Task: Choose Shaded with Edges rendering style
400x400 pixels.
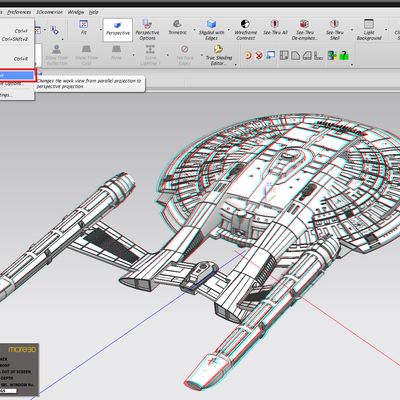Action: tap(211, 30)
